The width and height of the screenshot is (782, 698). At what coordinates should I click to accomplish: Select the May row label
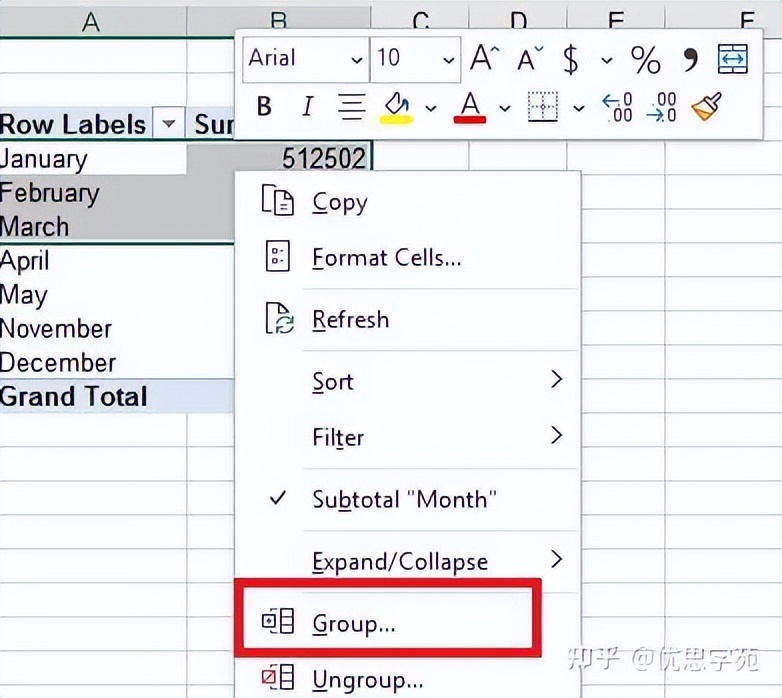click(x=93, y=295)
